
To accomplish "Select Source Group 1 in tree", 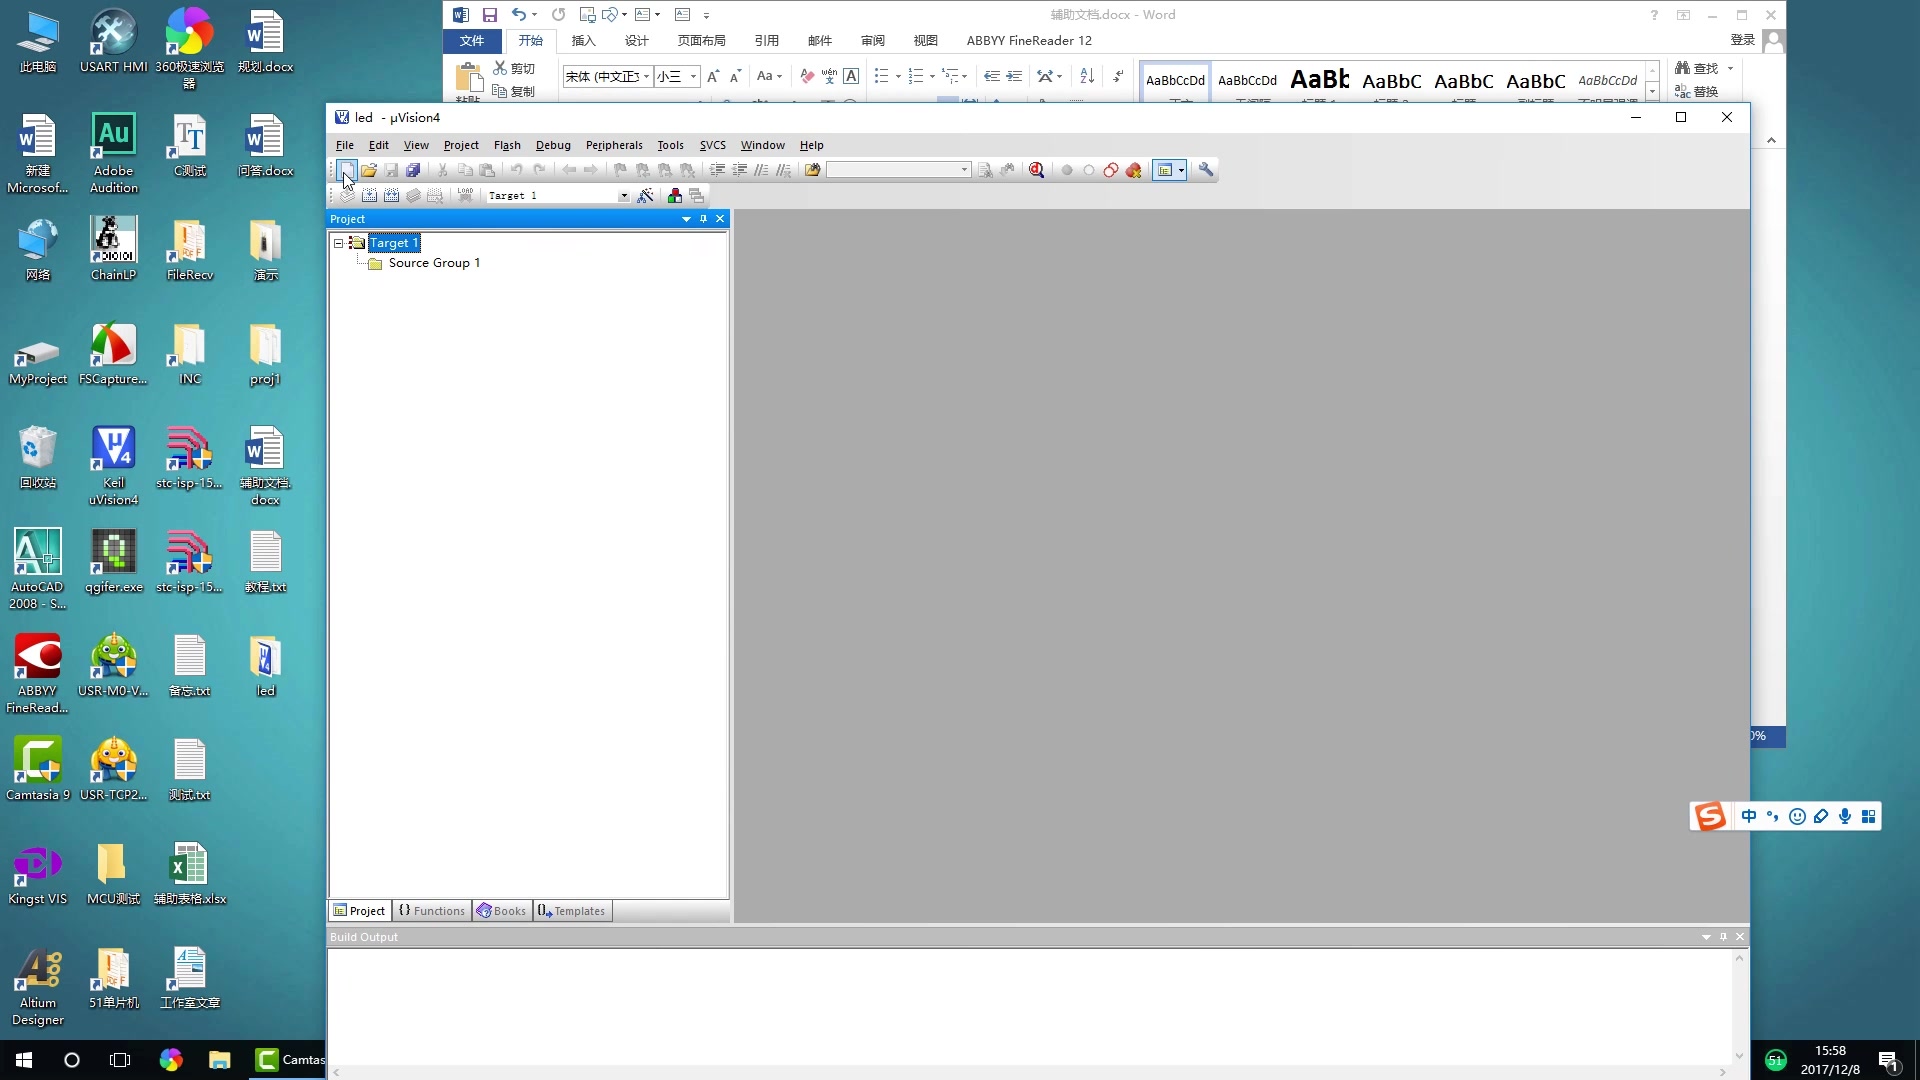I will [434, 263].
